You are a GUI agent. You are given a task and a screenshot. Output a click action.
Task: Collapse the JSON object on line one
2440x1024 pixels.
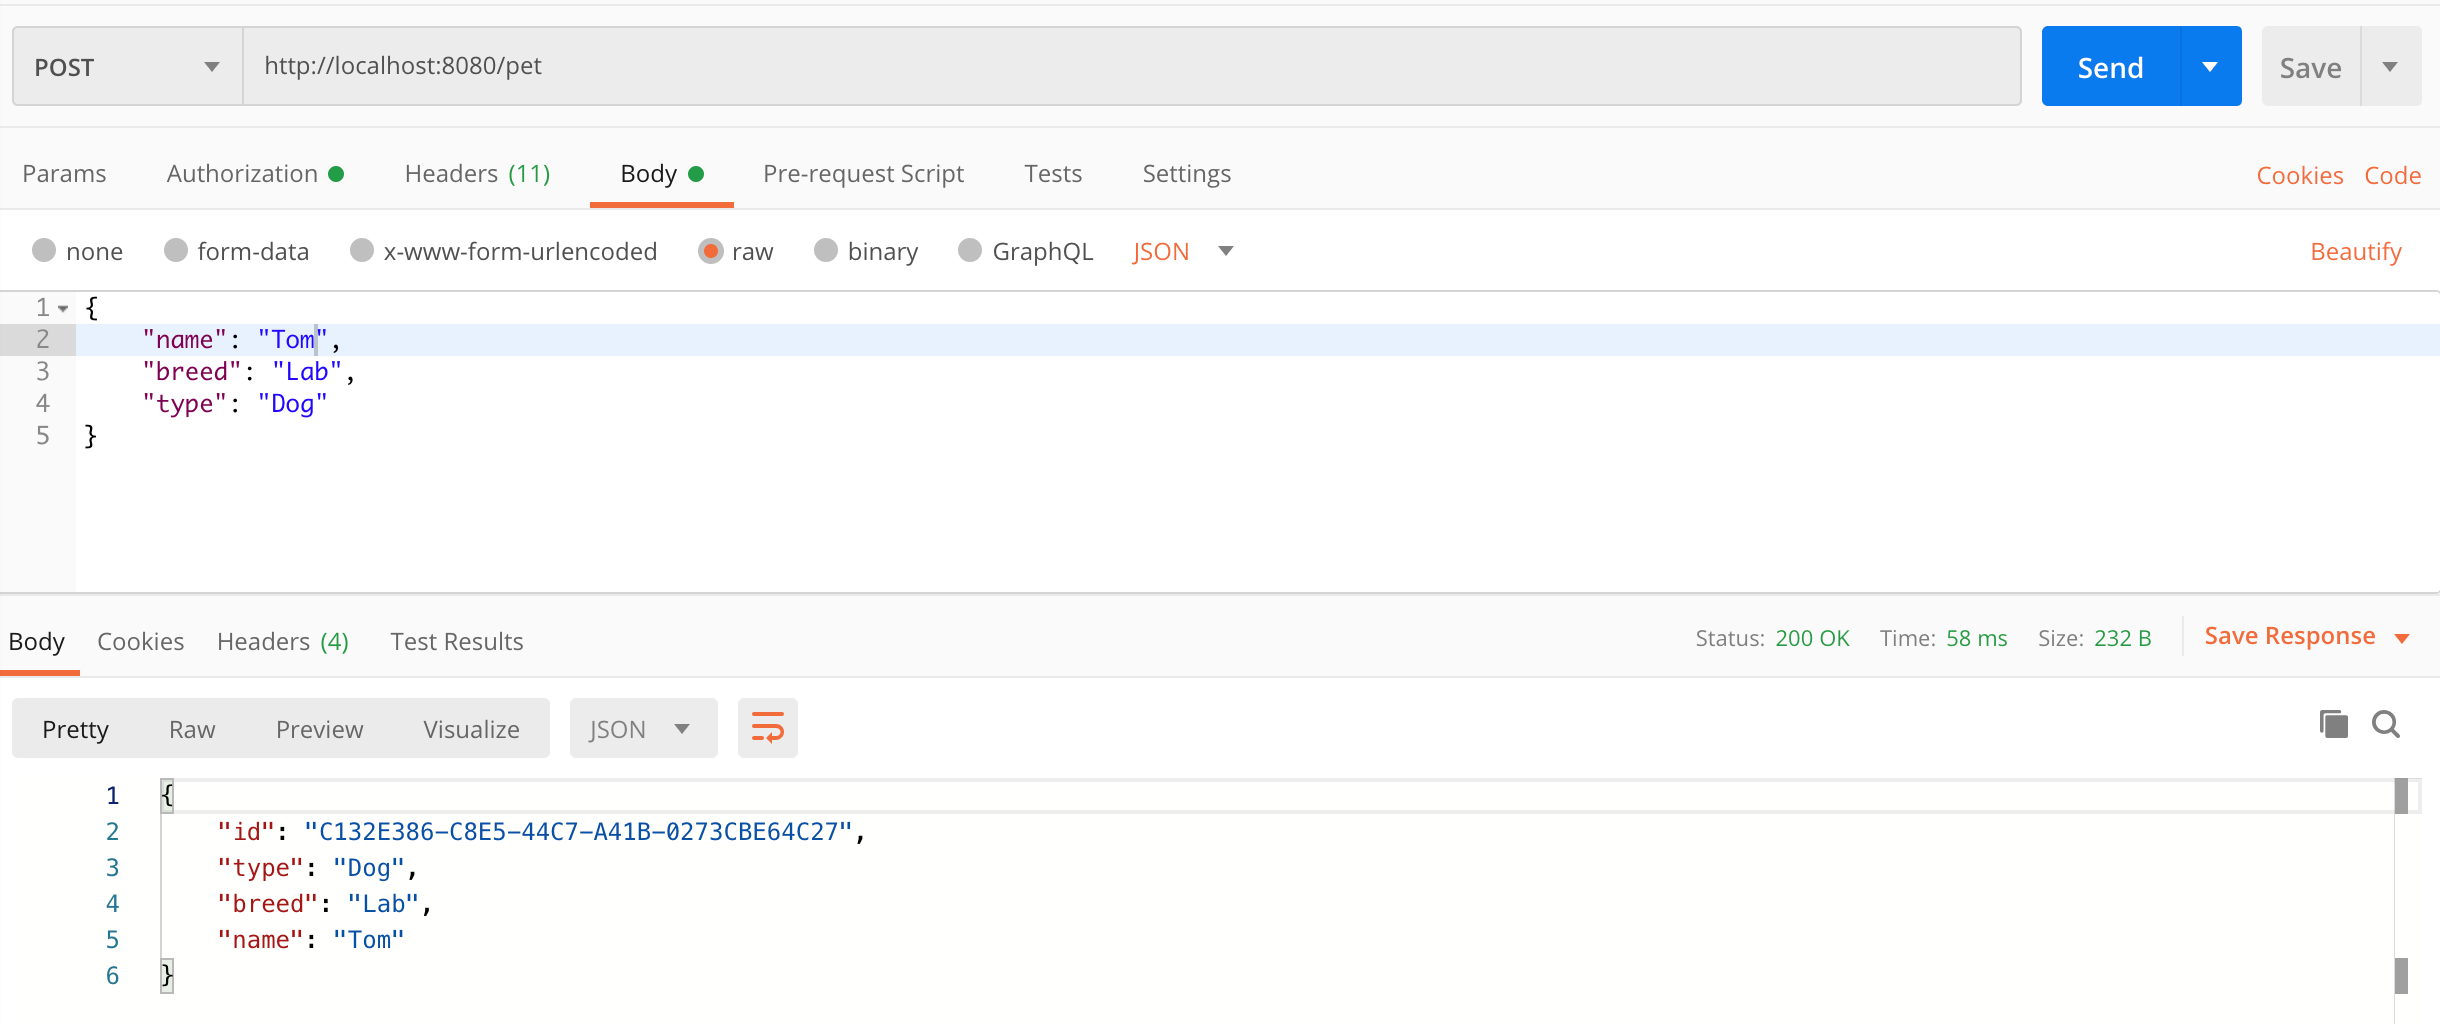point(63,307)
